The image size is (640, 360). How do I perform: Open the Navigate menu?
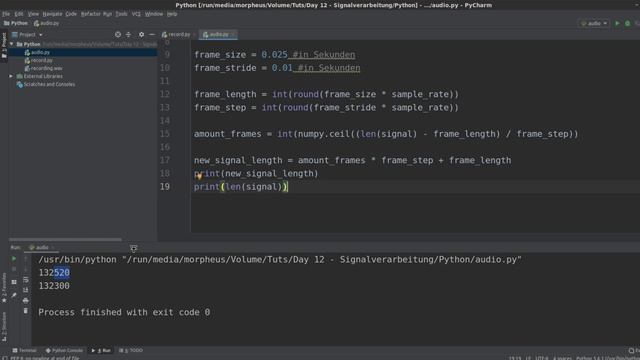coord(52,14)
